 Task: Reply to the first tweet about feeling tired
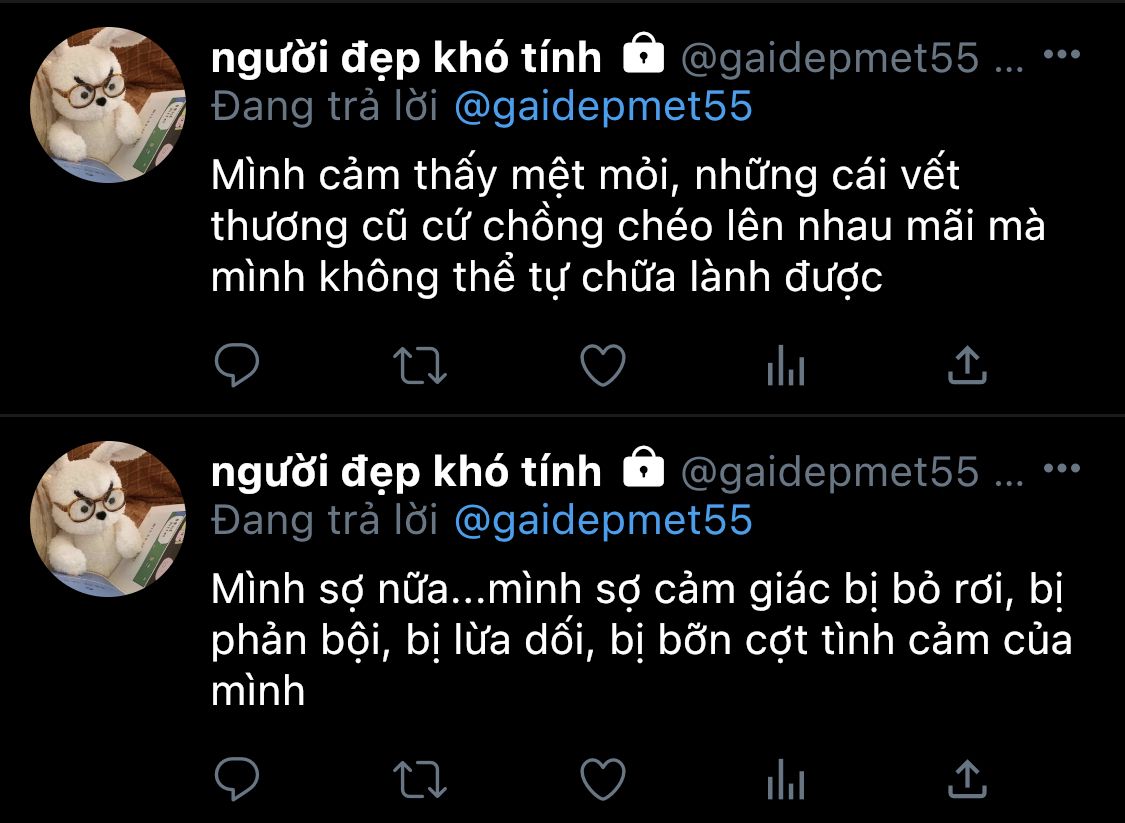(237, 365)
